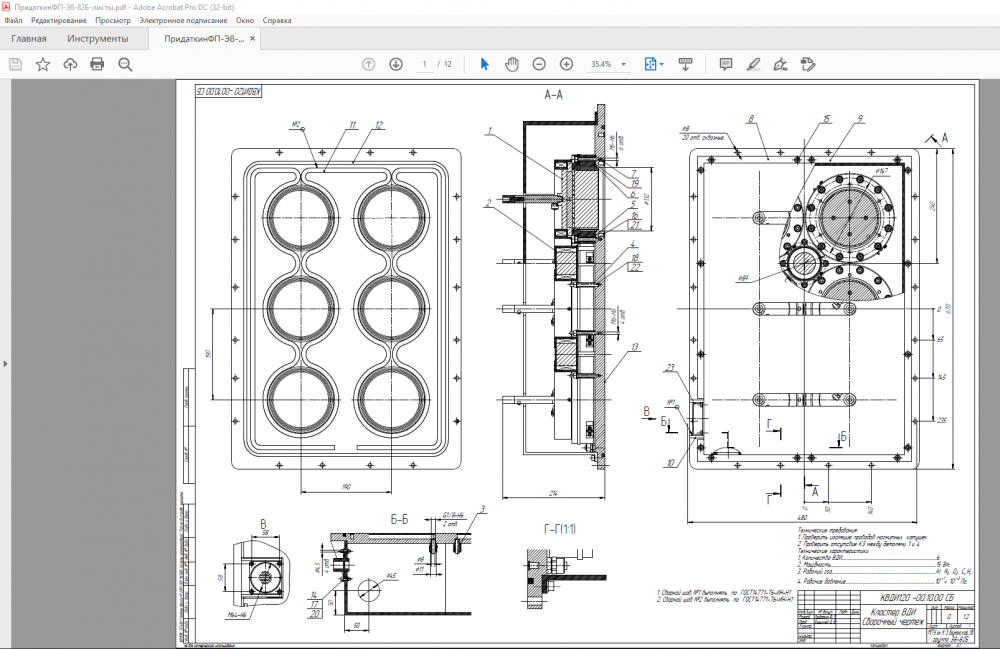The height and width of the screenshot is (649, 1000).
Task: Go to the Главная tab
Action: point(29,39)
